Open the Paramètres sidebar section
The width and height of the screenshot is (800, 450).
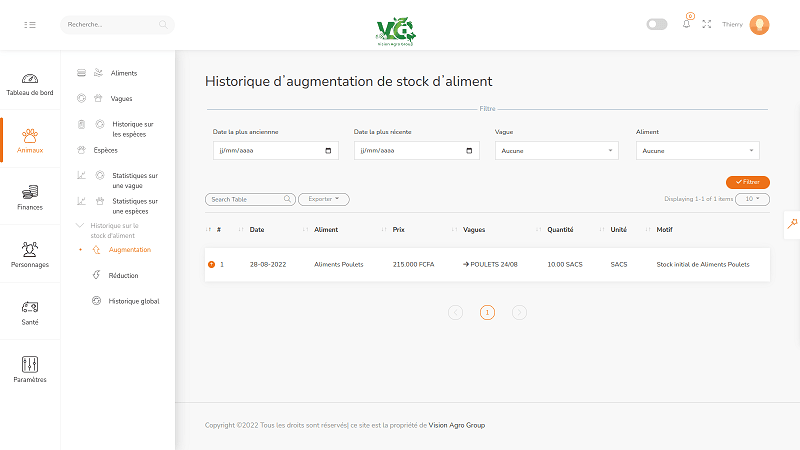point(30,369)
